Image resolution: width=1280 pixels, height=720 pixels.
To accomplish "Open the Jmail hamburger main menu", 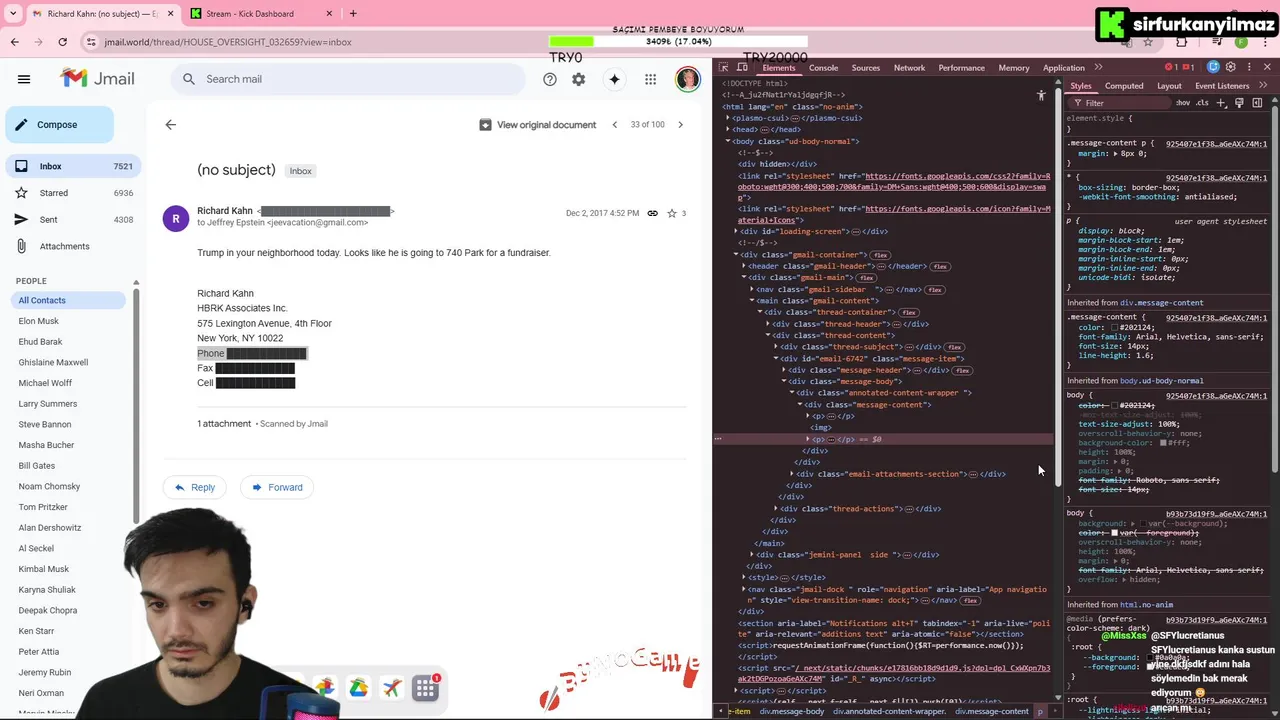I will [24, 79].
